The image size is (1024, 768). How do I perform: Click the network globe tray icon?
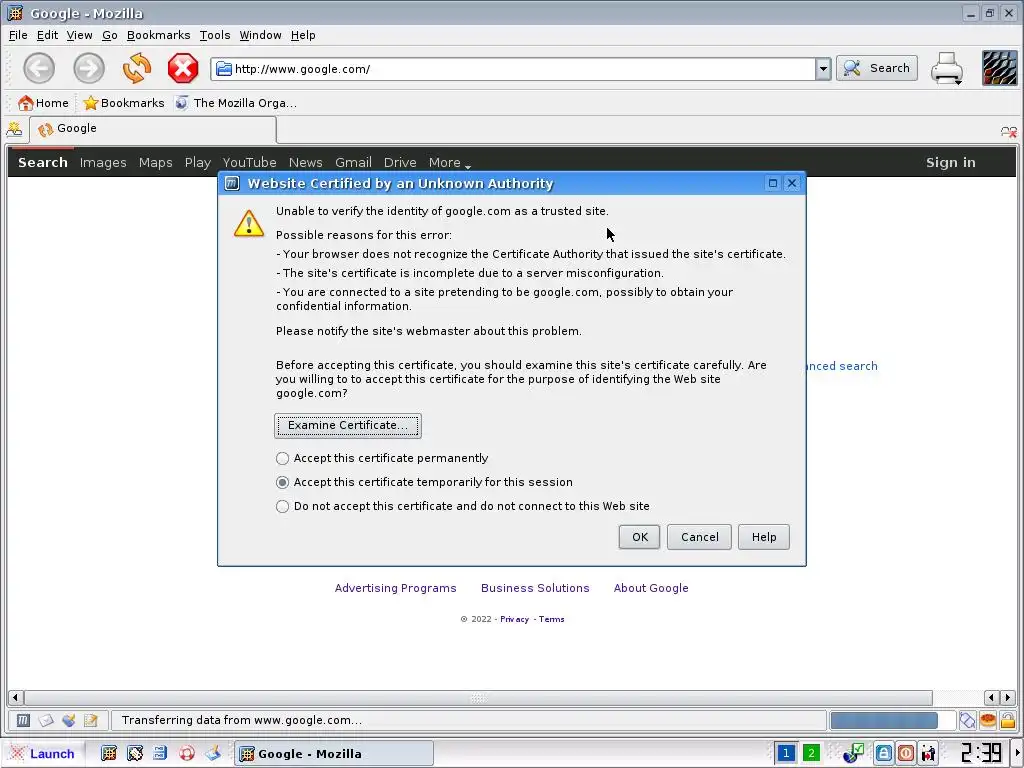[x=853, y=753]
